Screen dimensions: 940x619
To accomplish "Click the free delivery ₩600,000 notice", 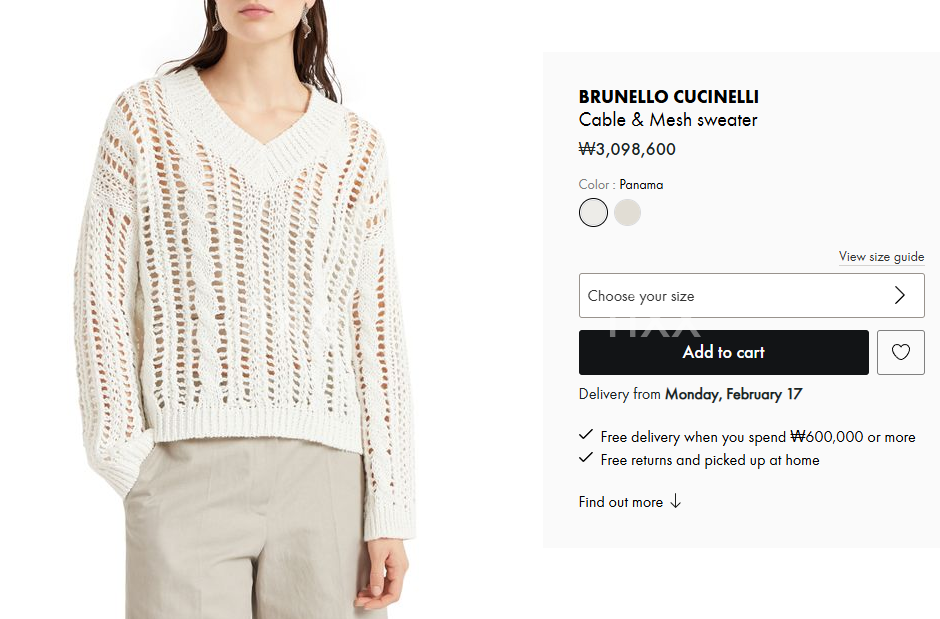I will coord(758,437).
